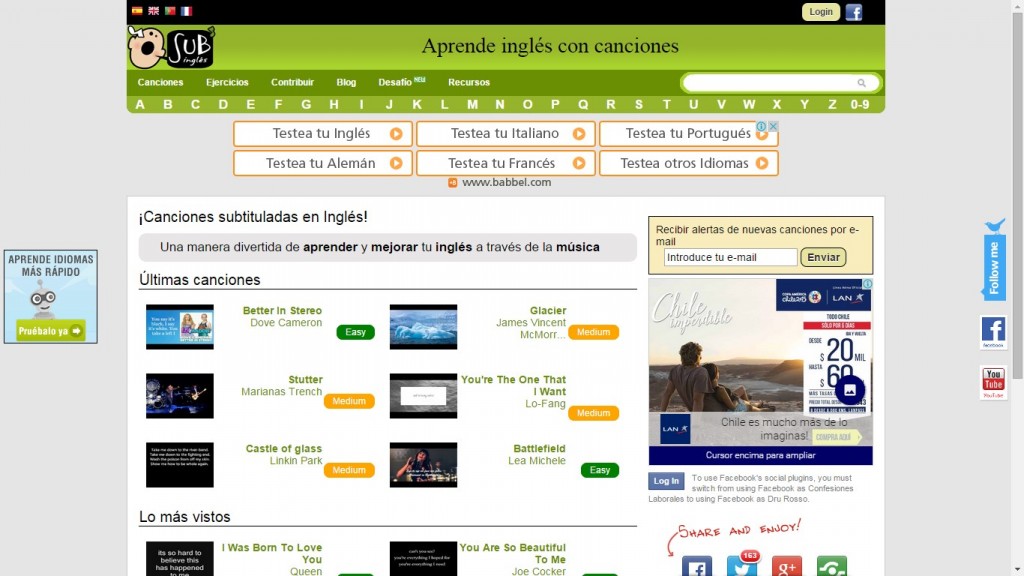Open the Glacier song thumbnail
The width and height of the screenshot is (1024, 576).
coord(423,327)
